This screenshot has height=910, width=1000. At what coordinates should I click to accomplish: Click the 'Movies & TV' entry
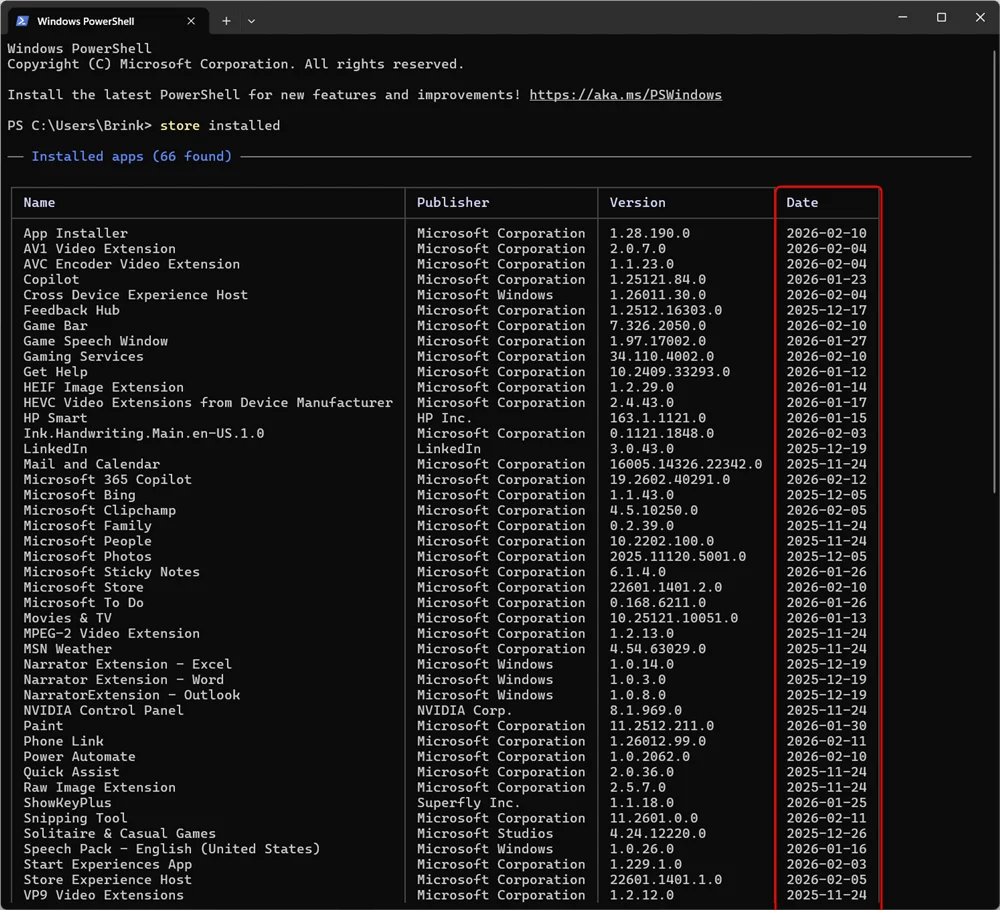pos(68,618)
